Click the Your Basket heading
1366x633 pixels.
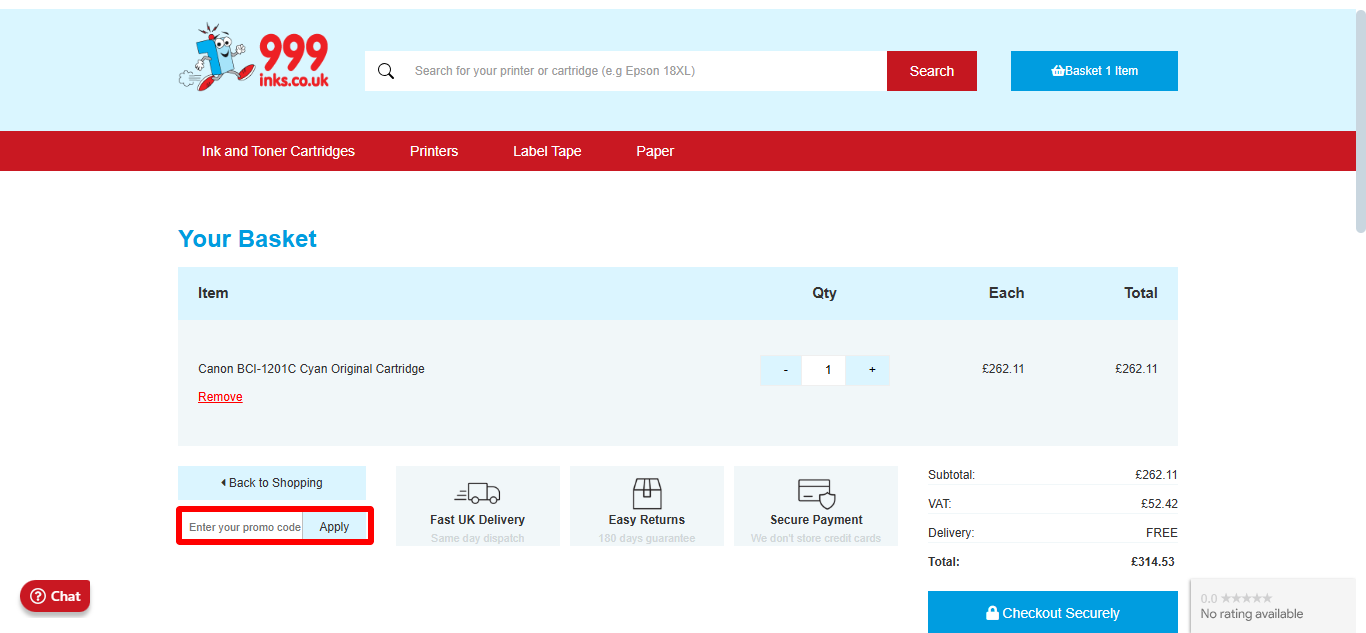click(x=247, y=239)
